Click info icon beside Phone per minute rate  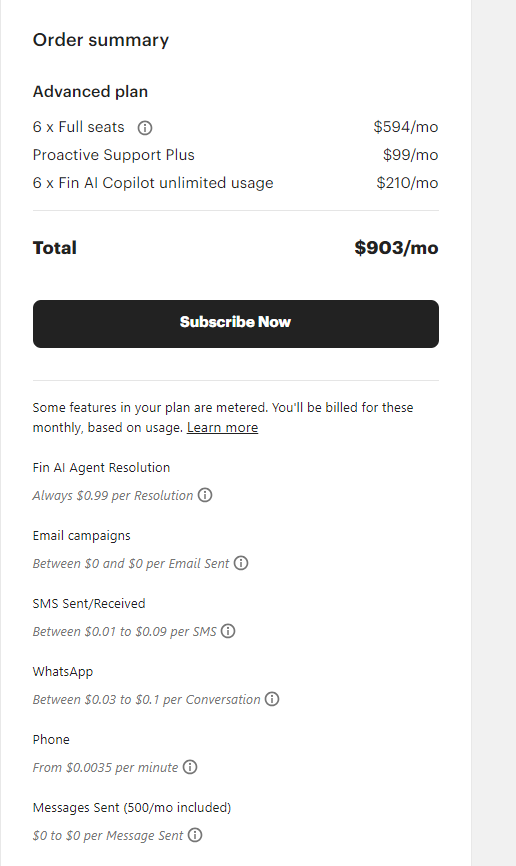coord(190,767)
